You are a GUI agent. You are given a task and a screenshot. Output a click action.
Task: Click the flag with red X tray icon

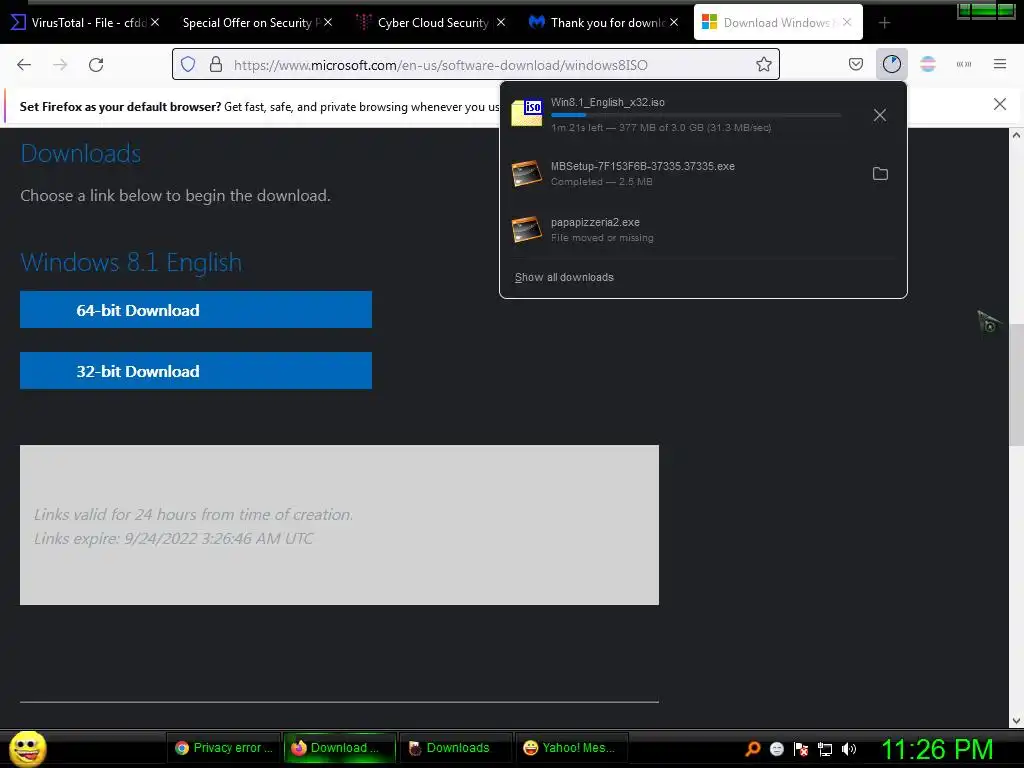tap(801, 748)
